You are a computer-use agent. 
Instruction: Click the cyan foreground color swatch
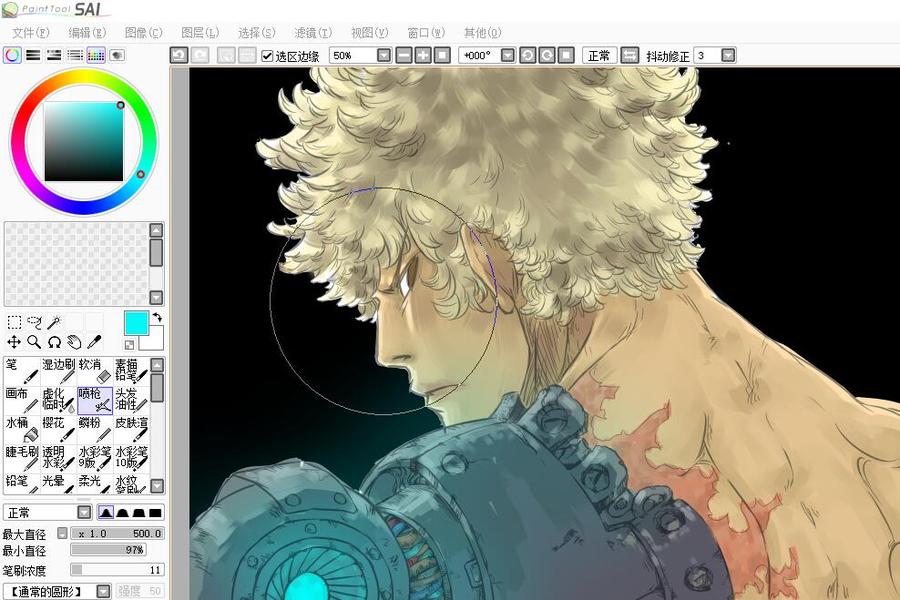point(136,323)
